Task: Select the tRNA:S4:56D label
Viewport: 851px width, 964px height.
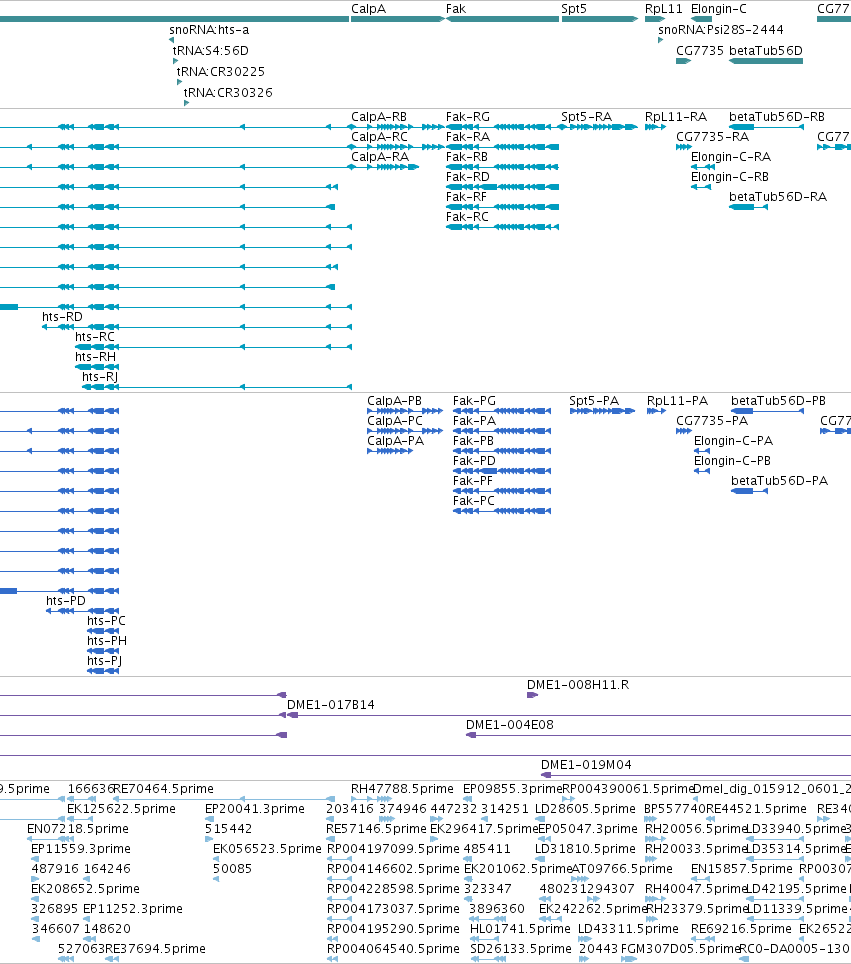Action: 210,50
